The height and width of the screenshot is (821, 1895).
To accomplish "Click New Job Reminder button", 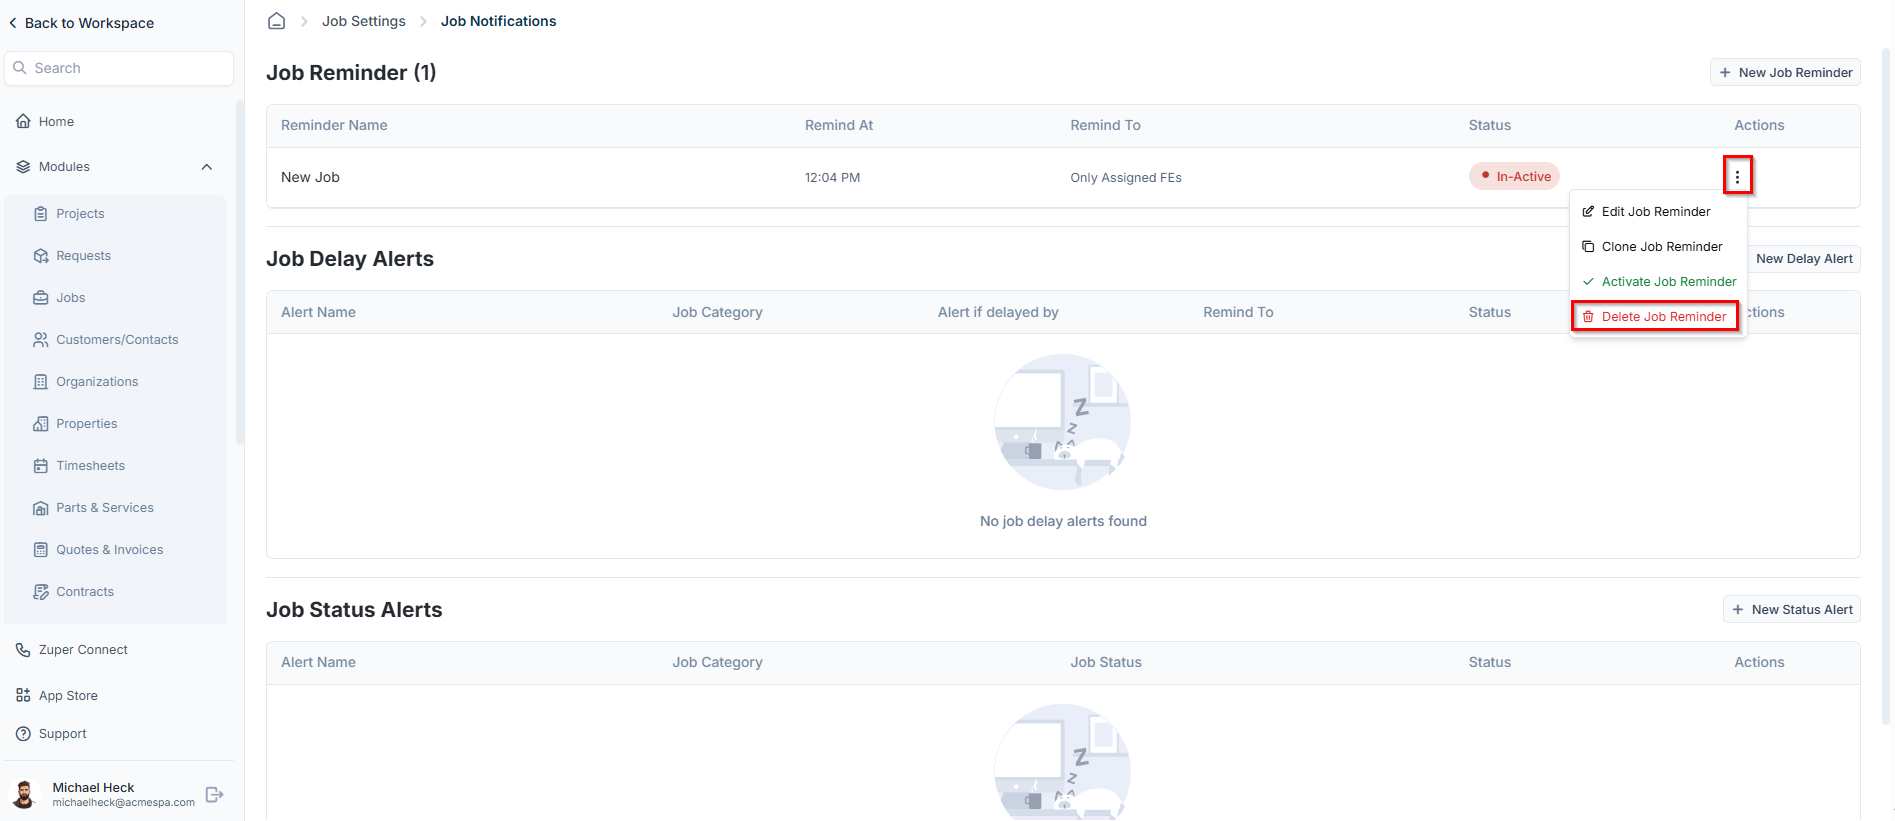I will [x=1785, y=72].
